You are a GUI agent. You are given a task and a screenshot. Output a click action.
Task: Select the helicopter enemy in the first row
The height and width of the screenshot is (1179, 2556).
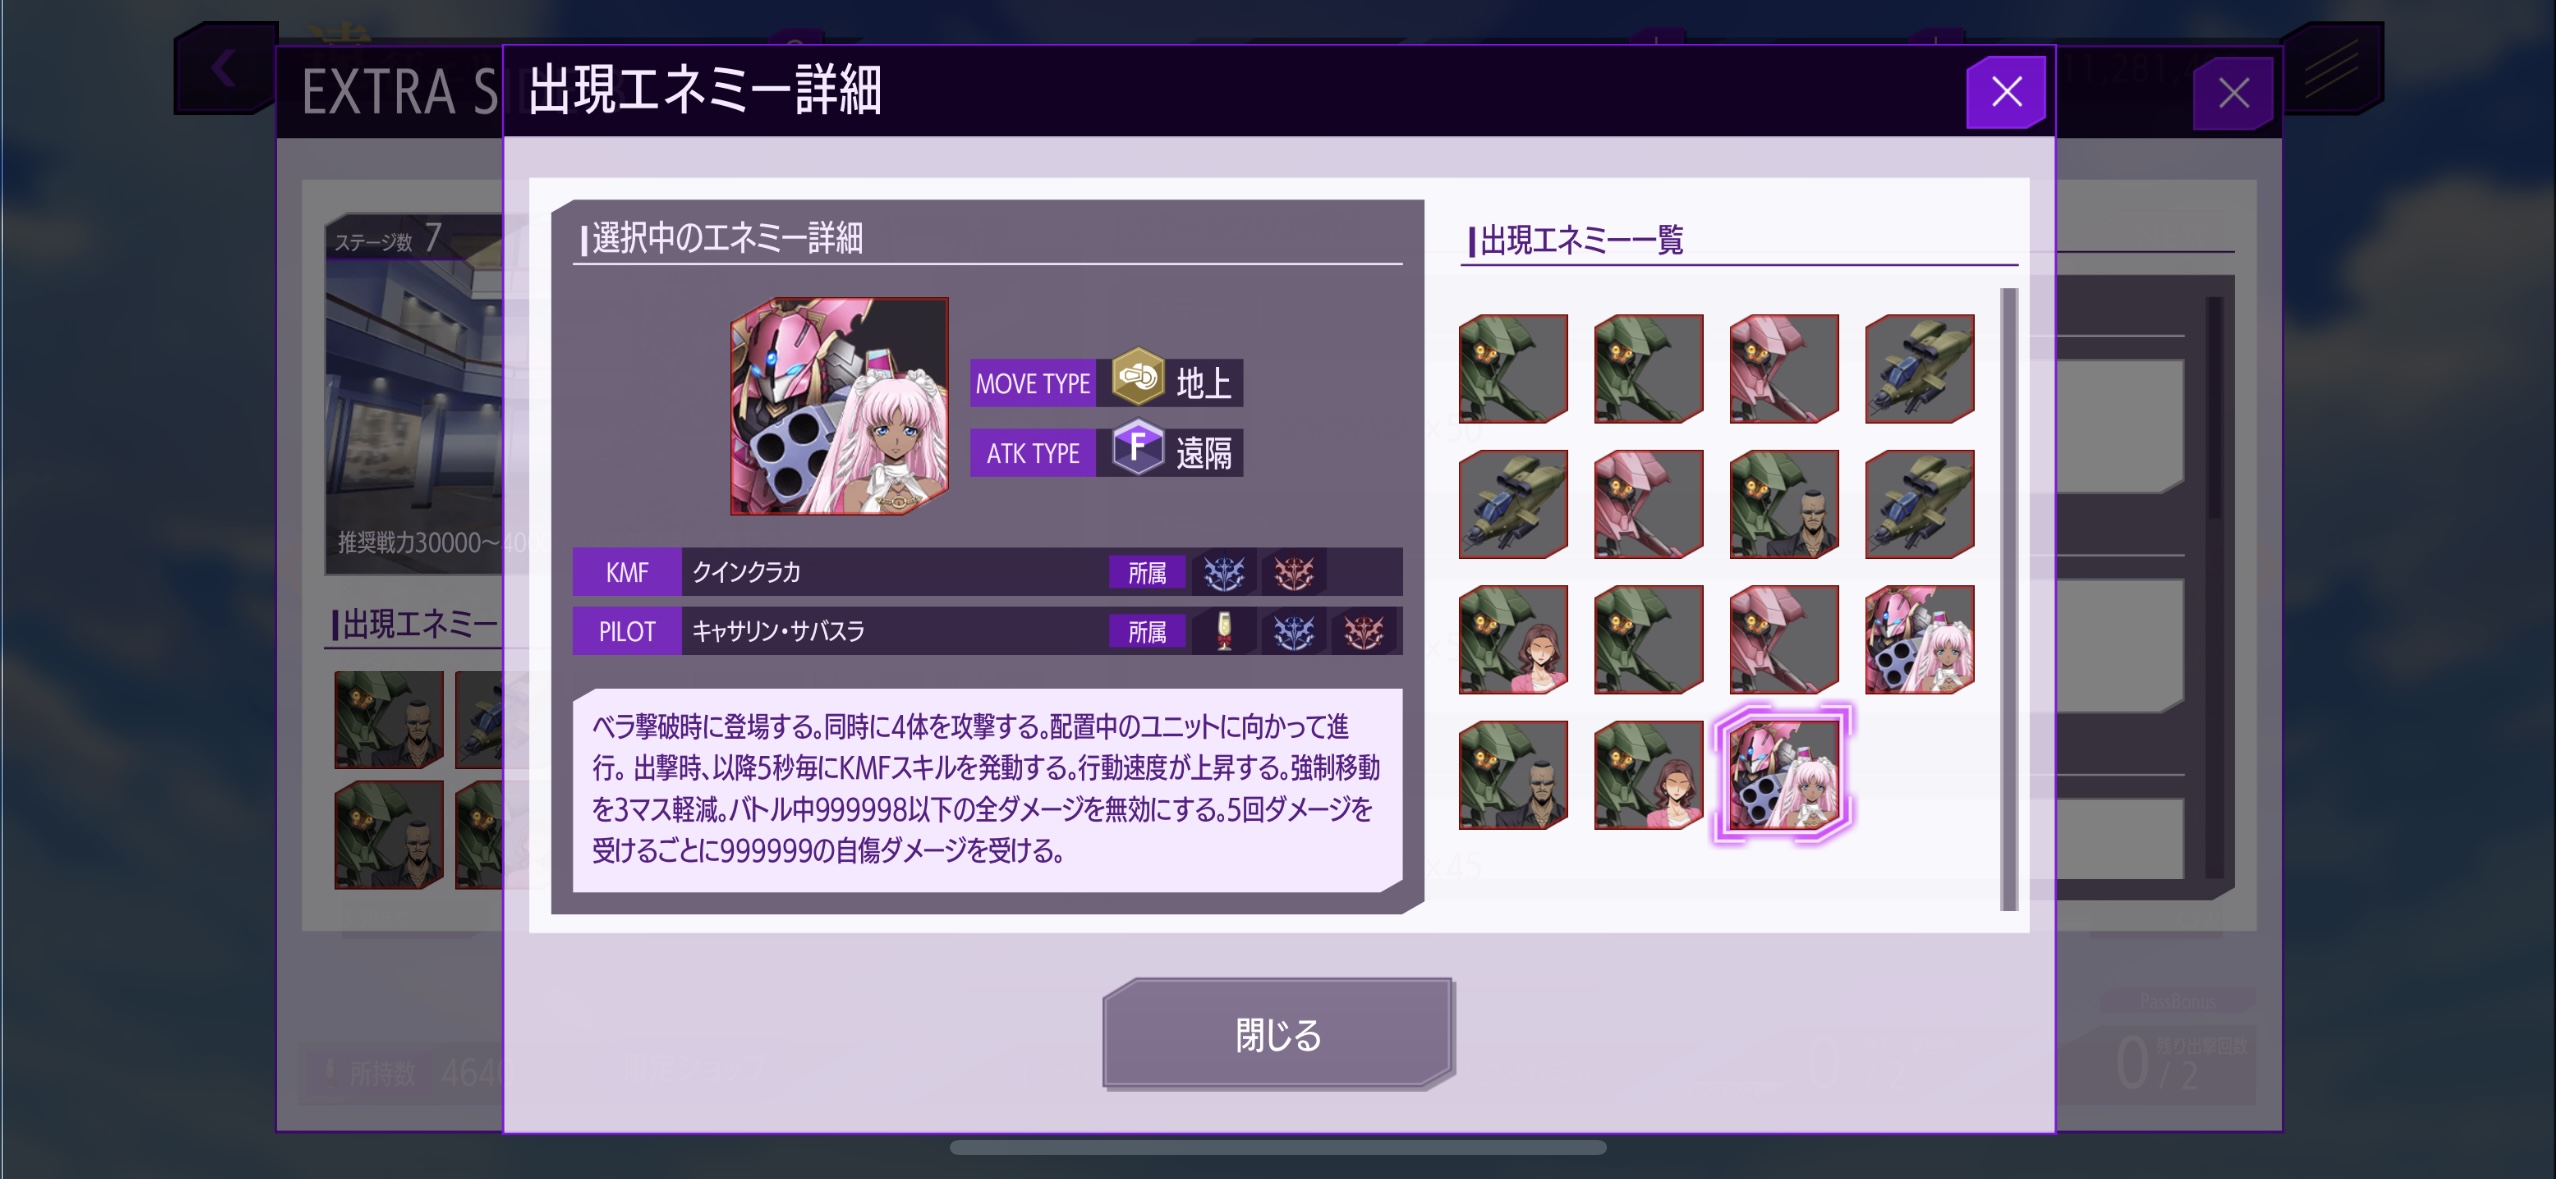coord(1919,369)
